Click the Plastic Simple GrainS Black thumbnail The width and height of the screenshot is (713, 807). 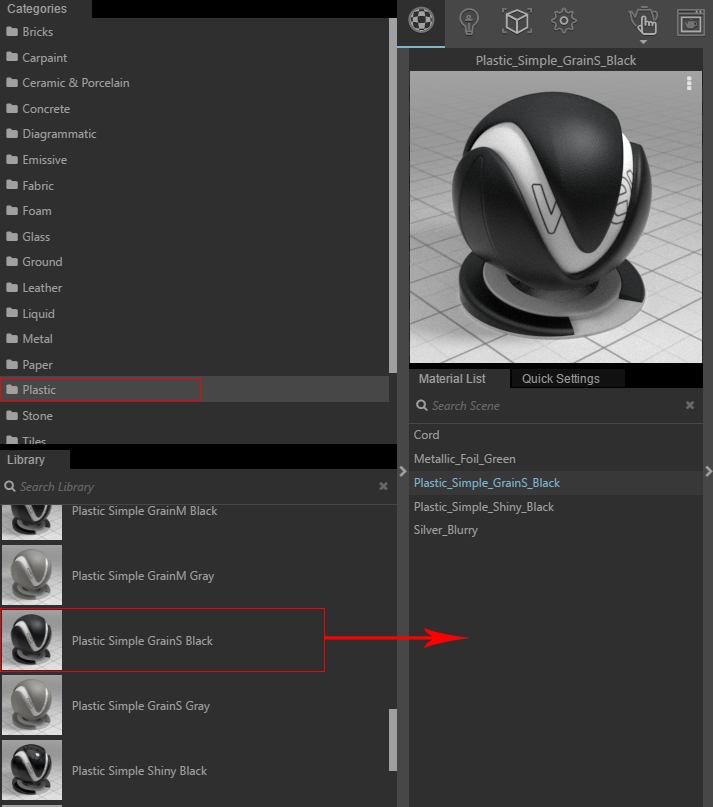coord(32,640)
